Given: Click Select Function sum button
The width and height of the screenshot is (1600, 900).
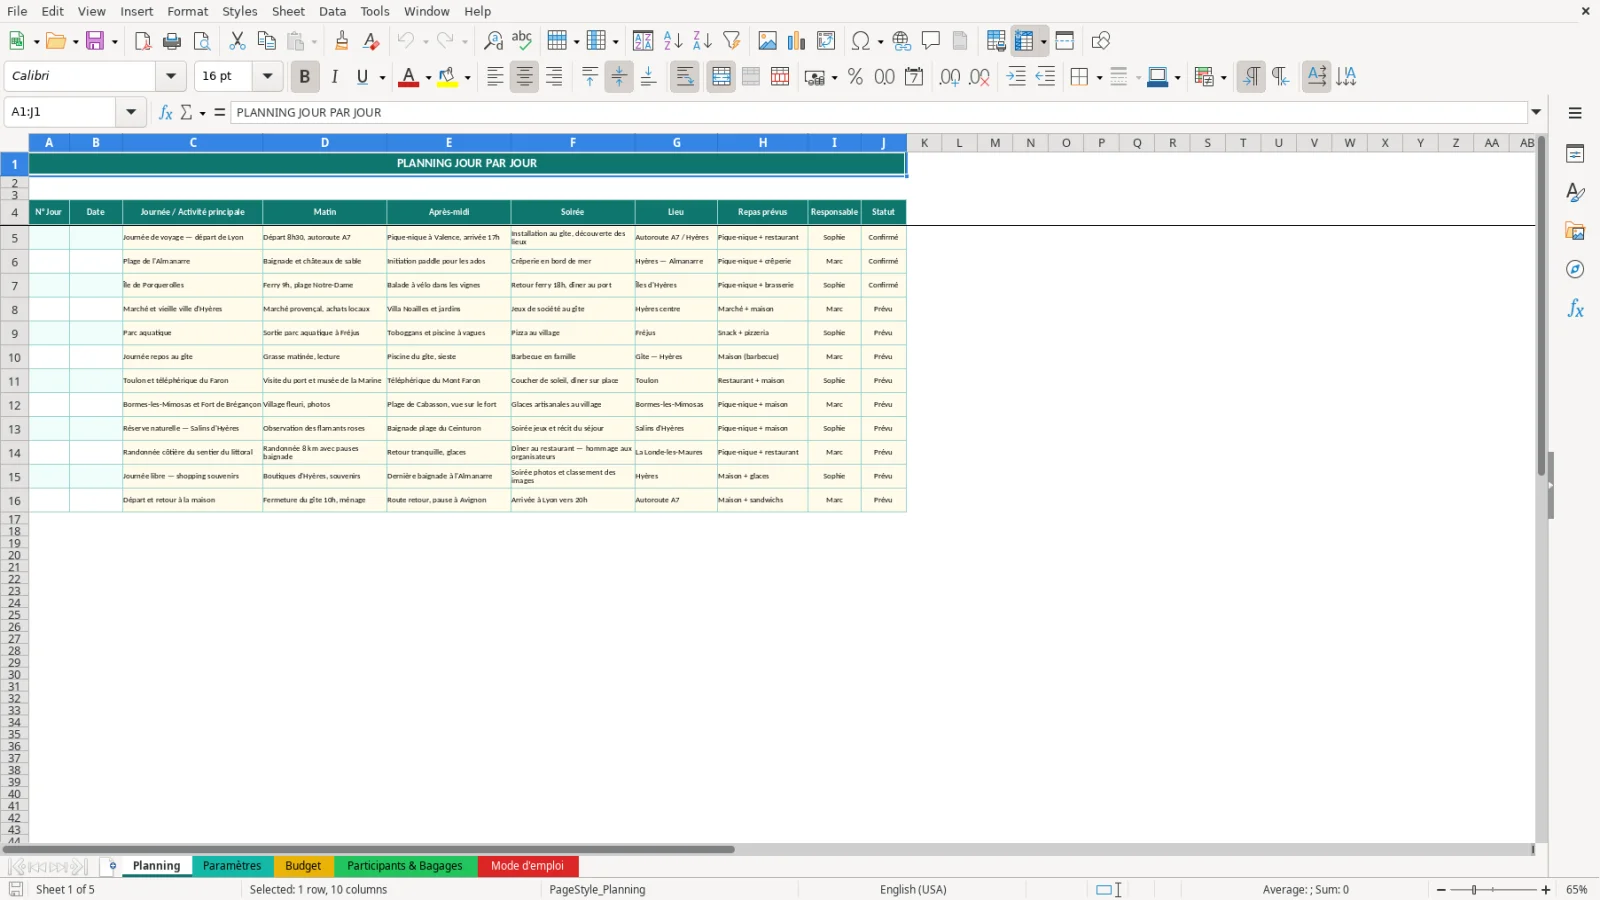Looking at the screenshot, I should point(186,112).
